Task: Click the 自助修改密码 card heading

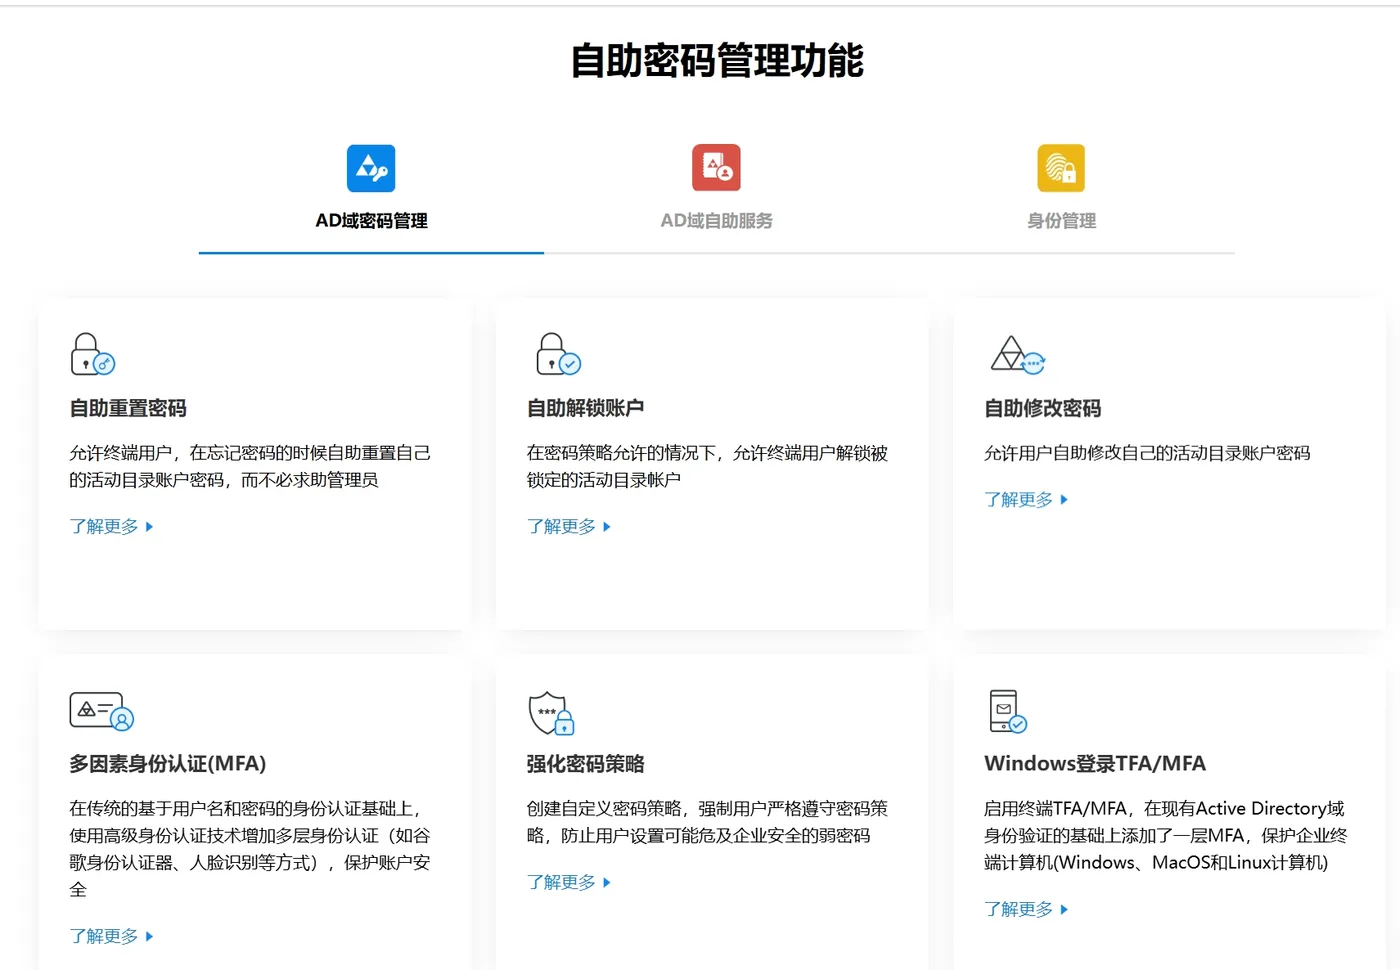Action: tap(1043, 408)
